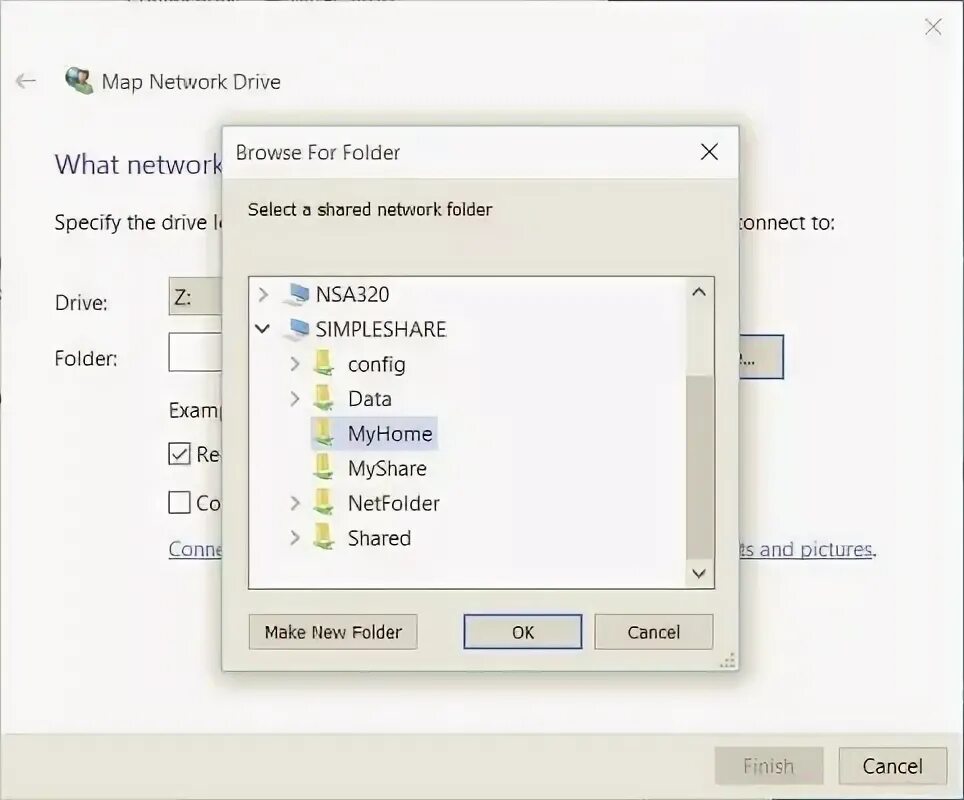Go back with the wizard back arrow
Screen dimensions: 964x800
pos(26,81)
